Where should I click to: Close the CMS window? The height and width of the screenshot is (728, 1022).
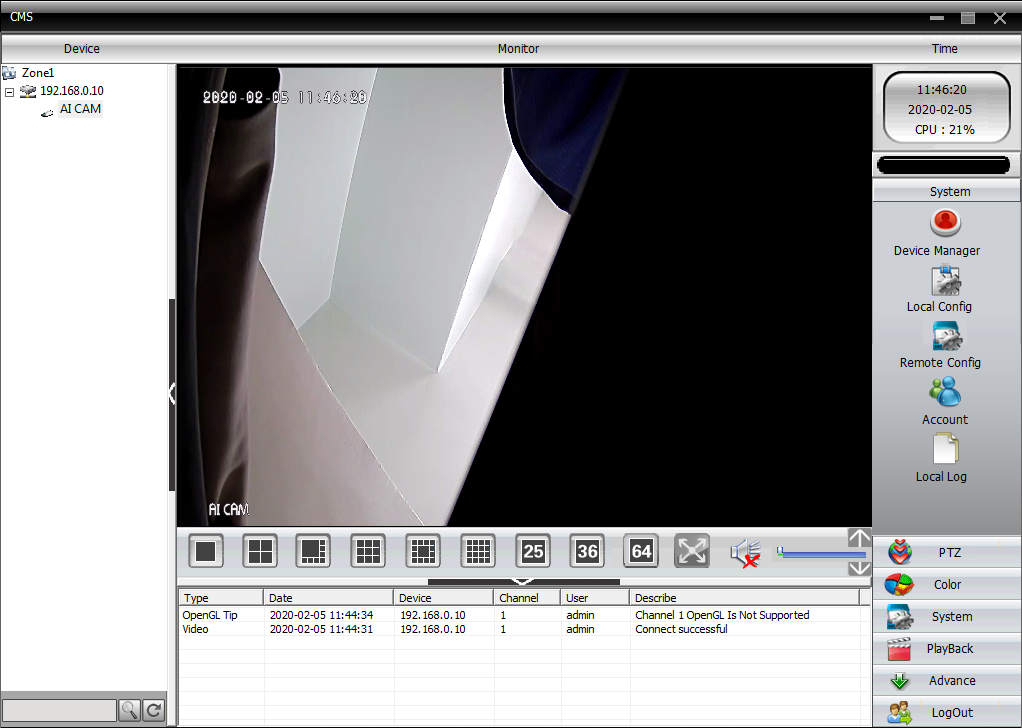(1000, 18)
